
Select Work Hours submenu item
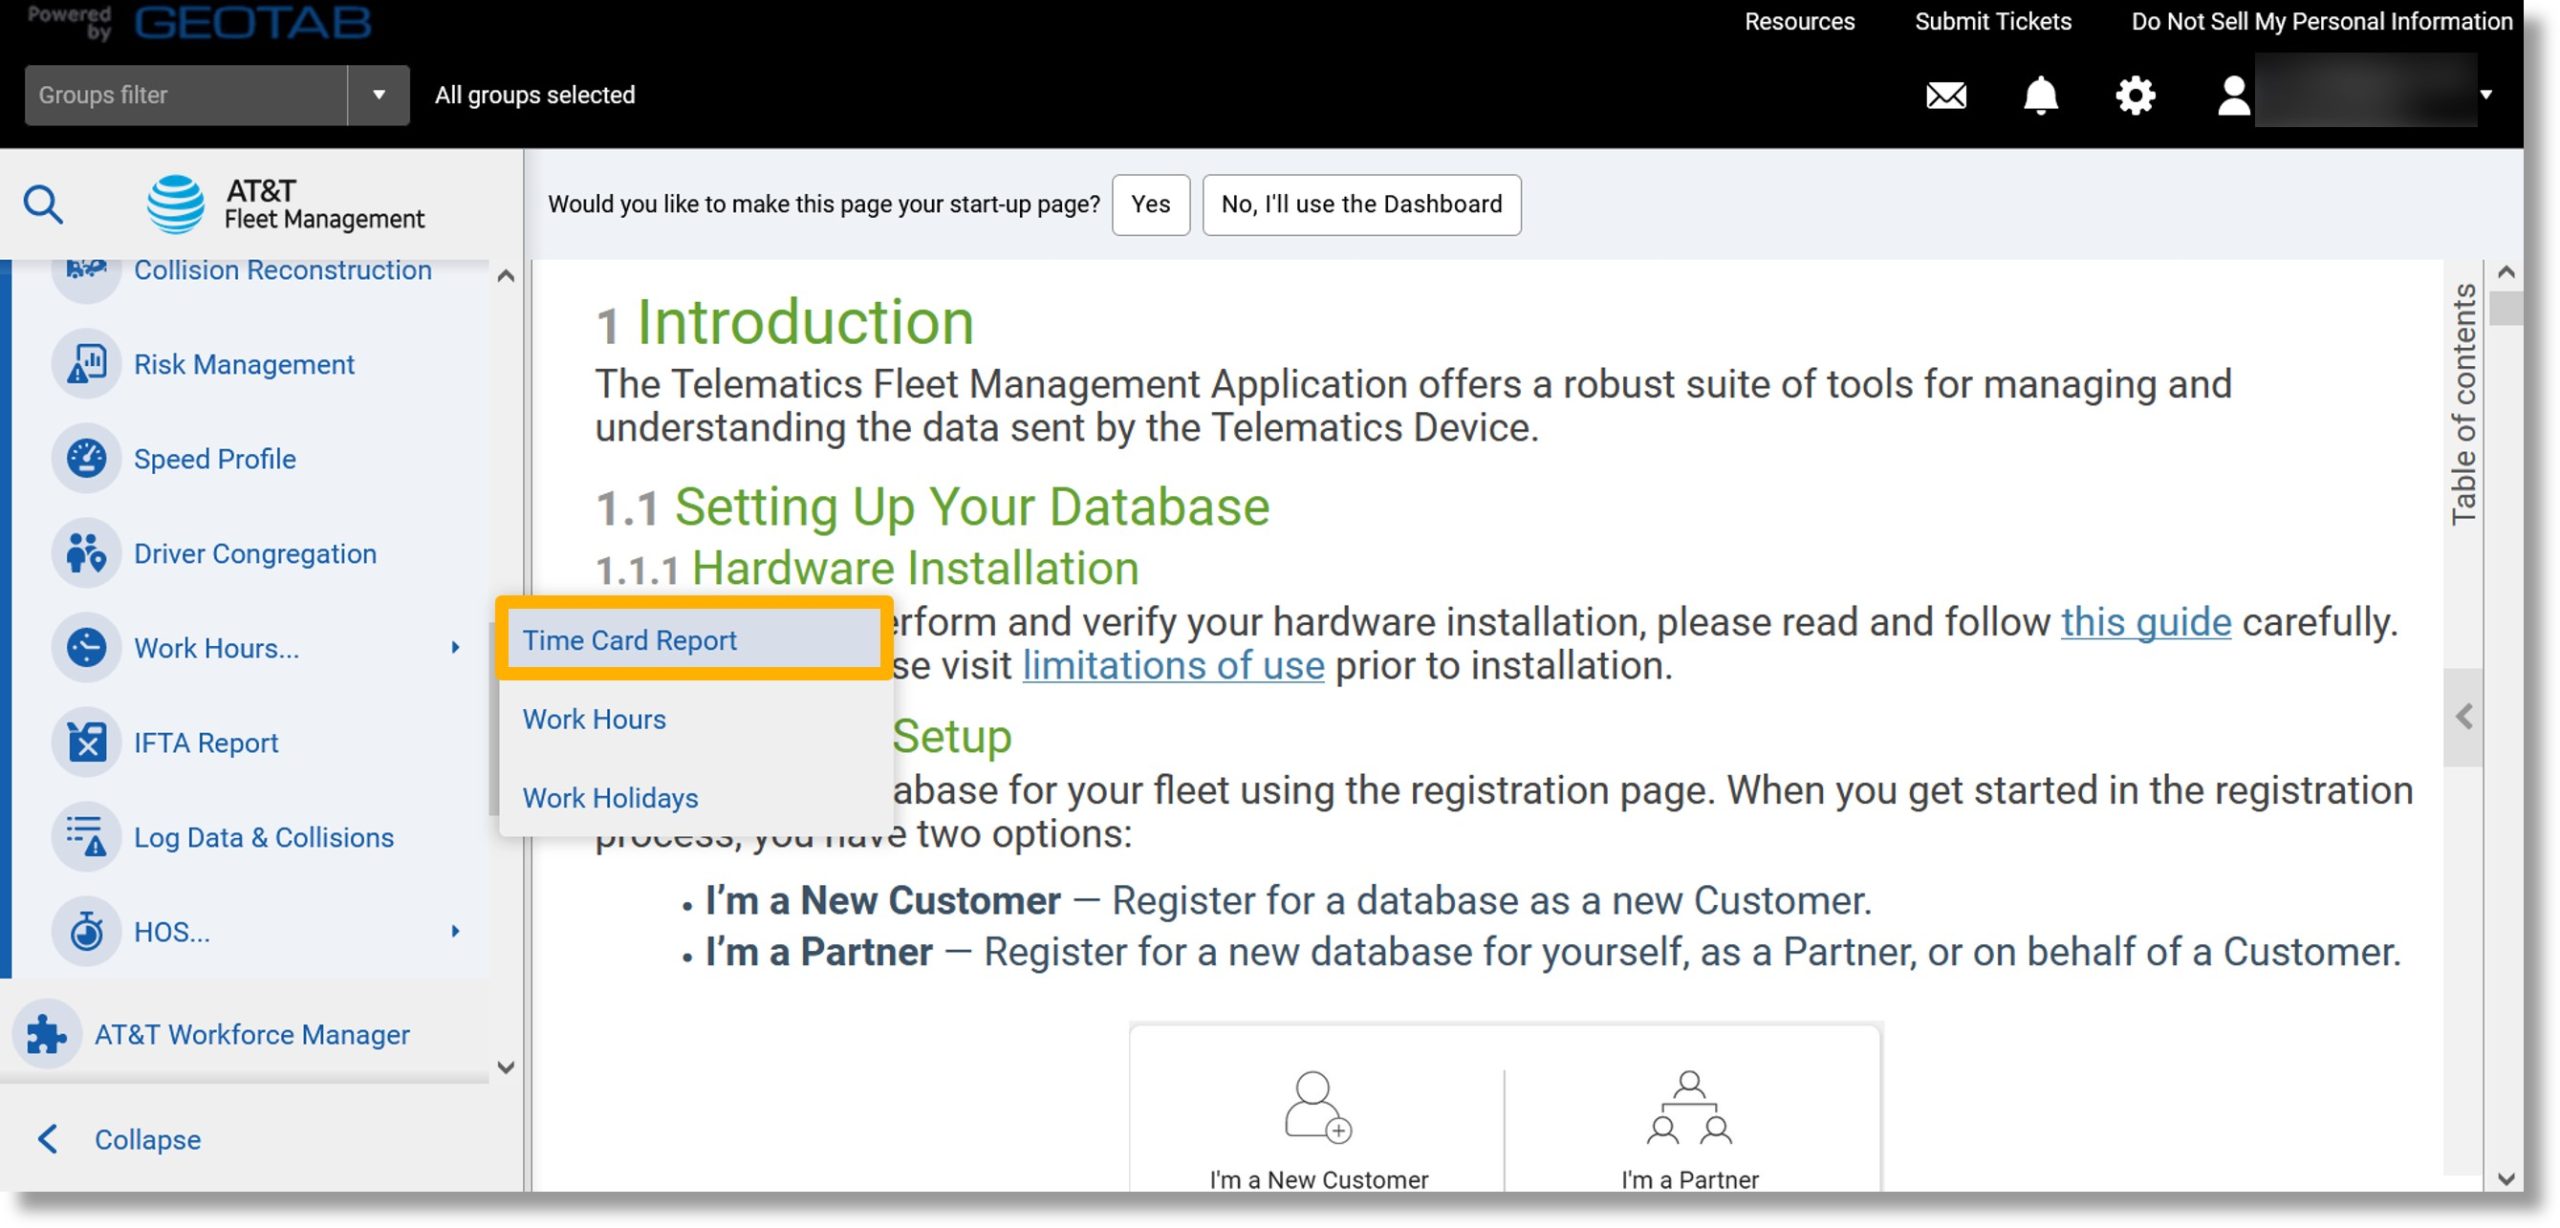(x=594, y=719)
